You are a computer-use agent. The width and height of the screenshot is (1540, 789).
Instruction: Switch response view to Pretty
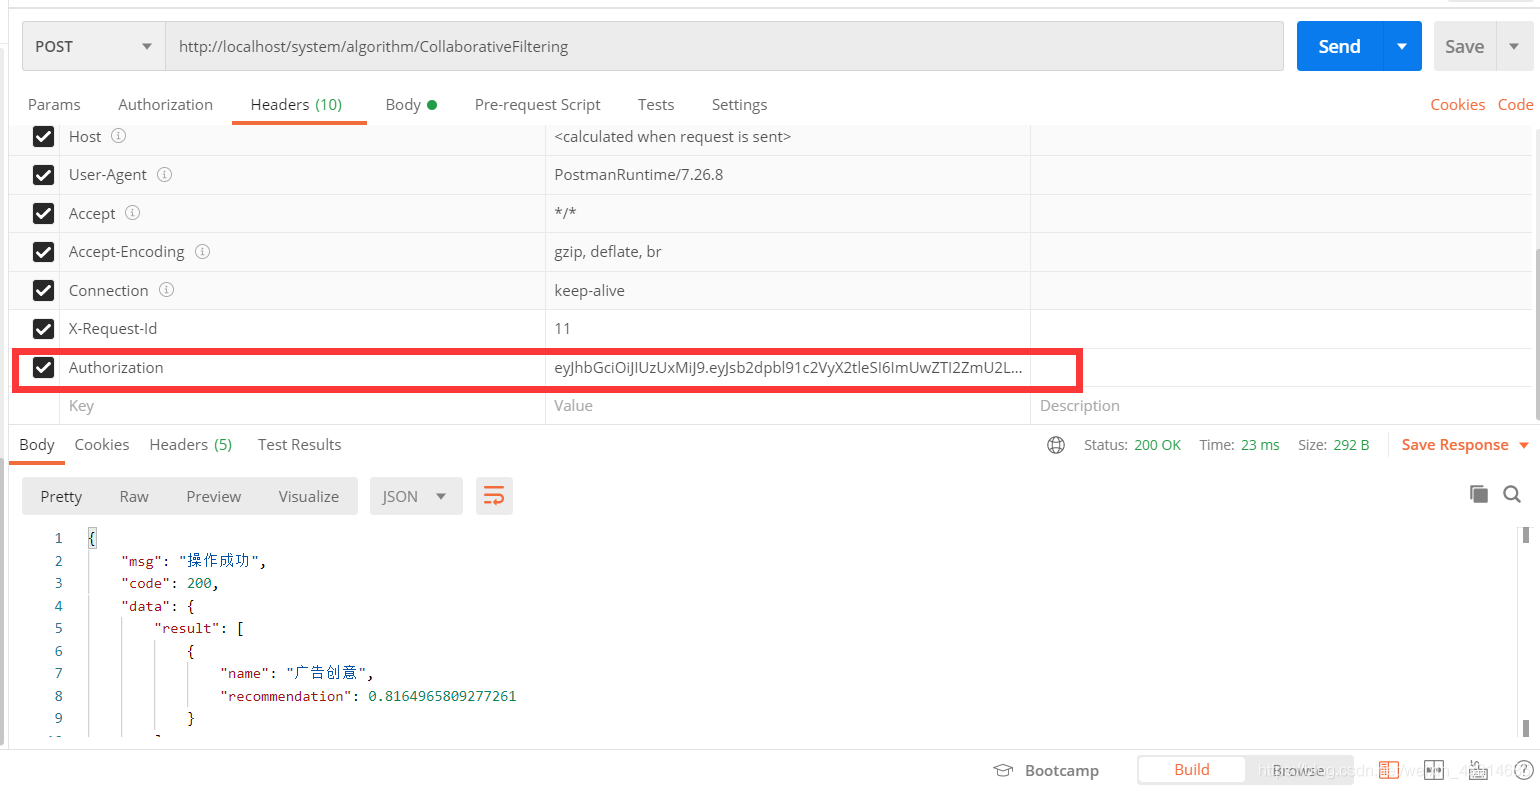(61, 496)
